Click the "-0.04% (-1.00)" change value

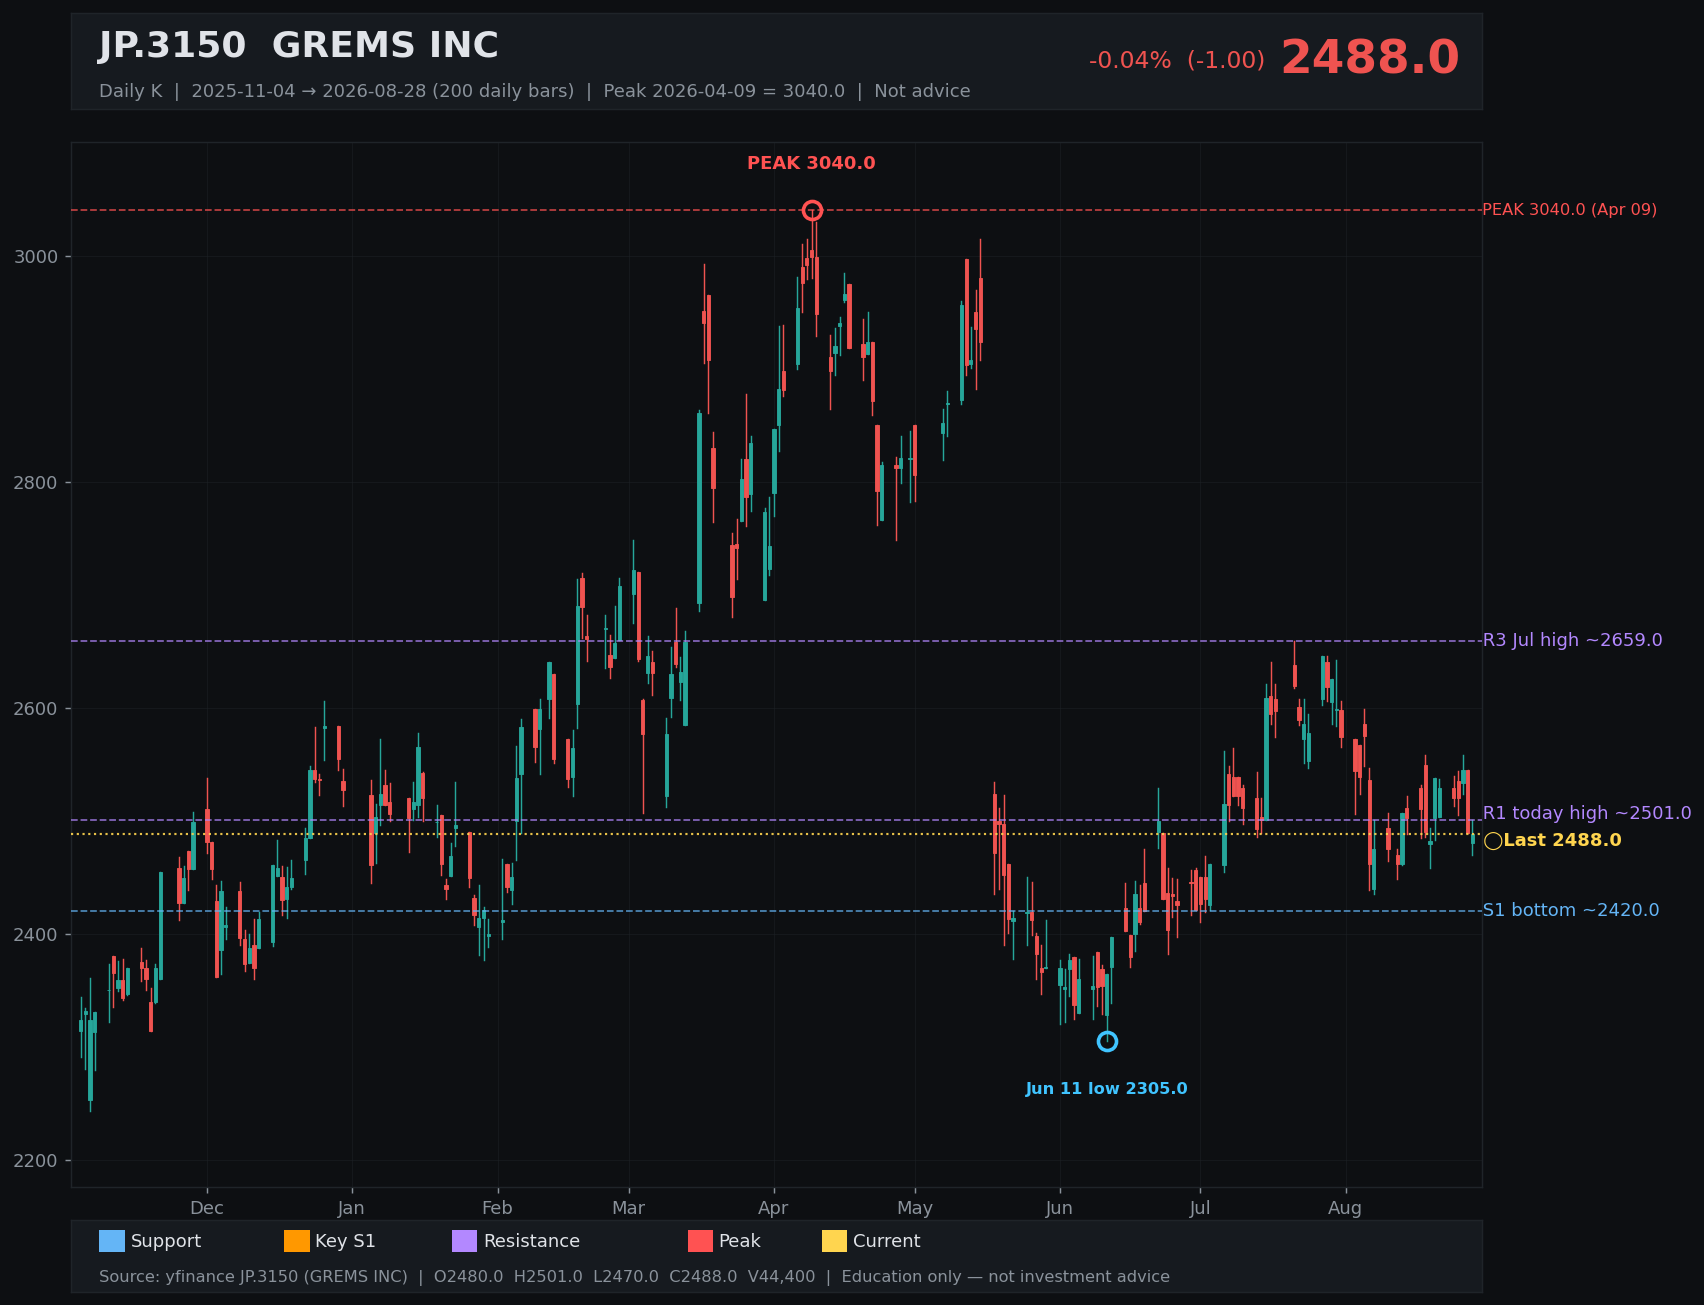pos(1177,61)
